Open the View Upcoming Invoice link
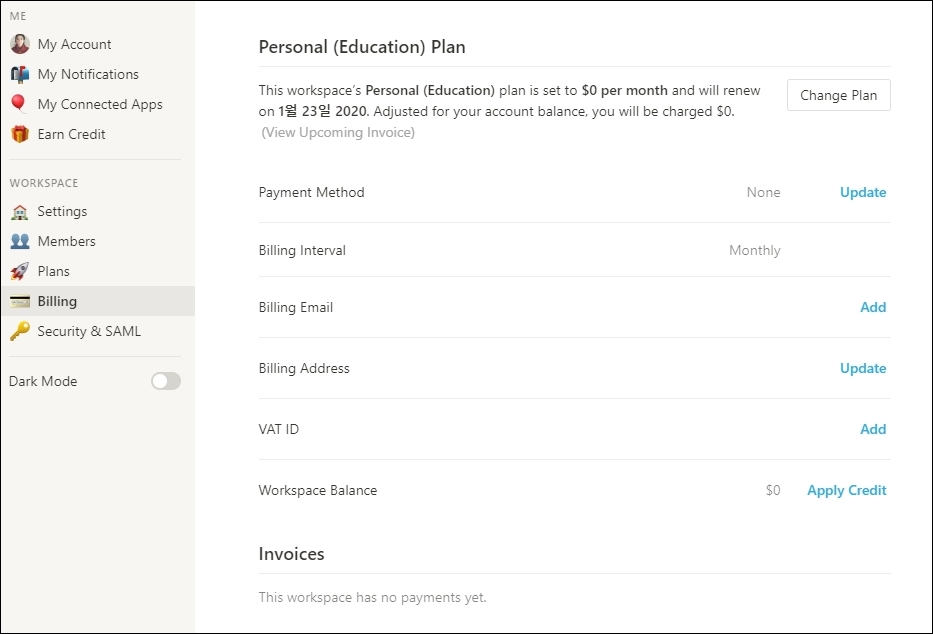This screenshot has width=933, height=634. coord(338,132)
